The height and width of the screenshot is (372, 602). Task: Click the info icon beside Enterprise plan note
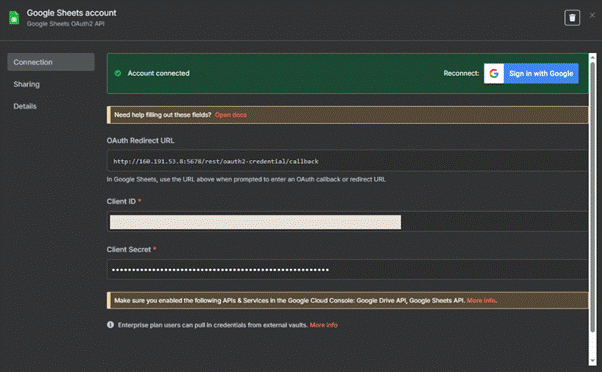[111, 325]
